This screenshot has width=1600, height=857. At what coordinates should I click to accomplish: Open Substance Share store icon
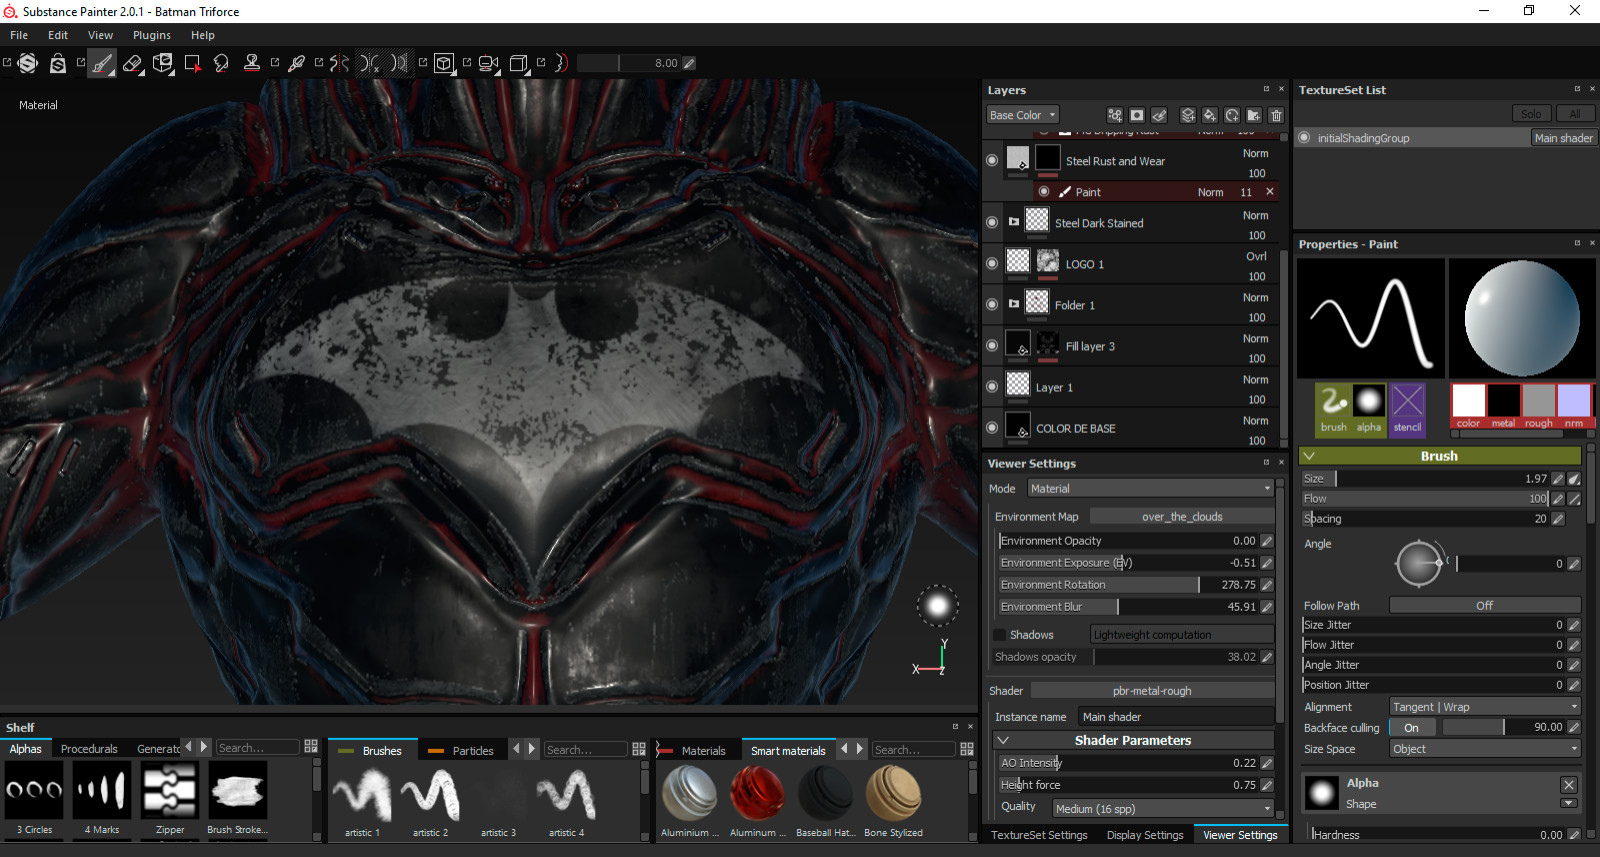58,63
